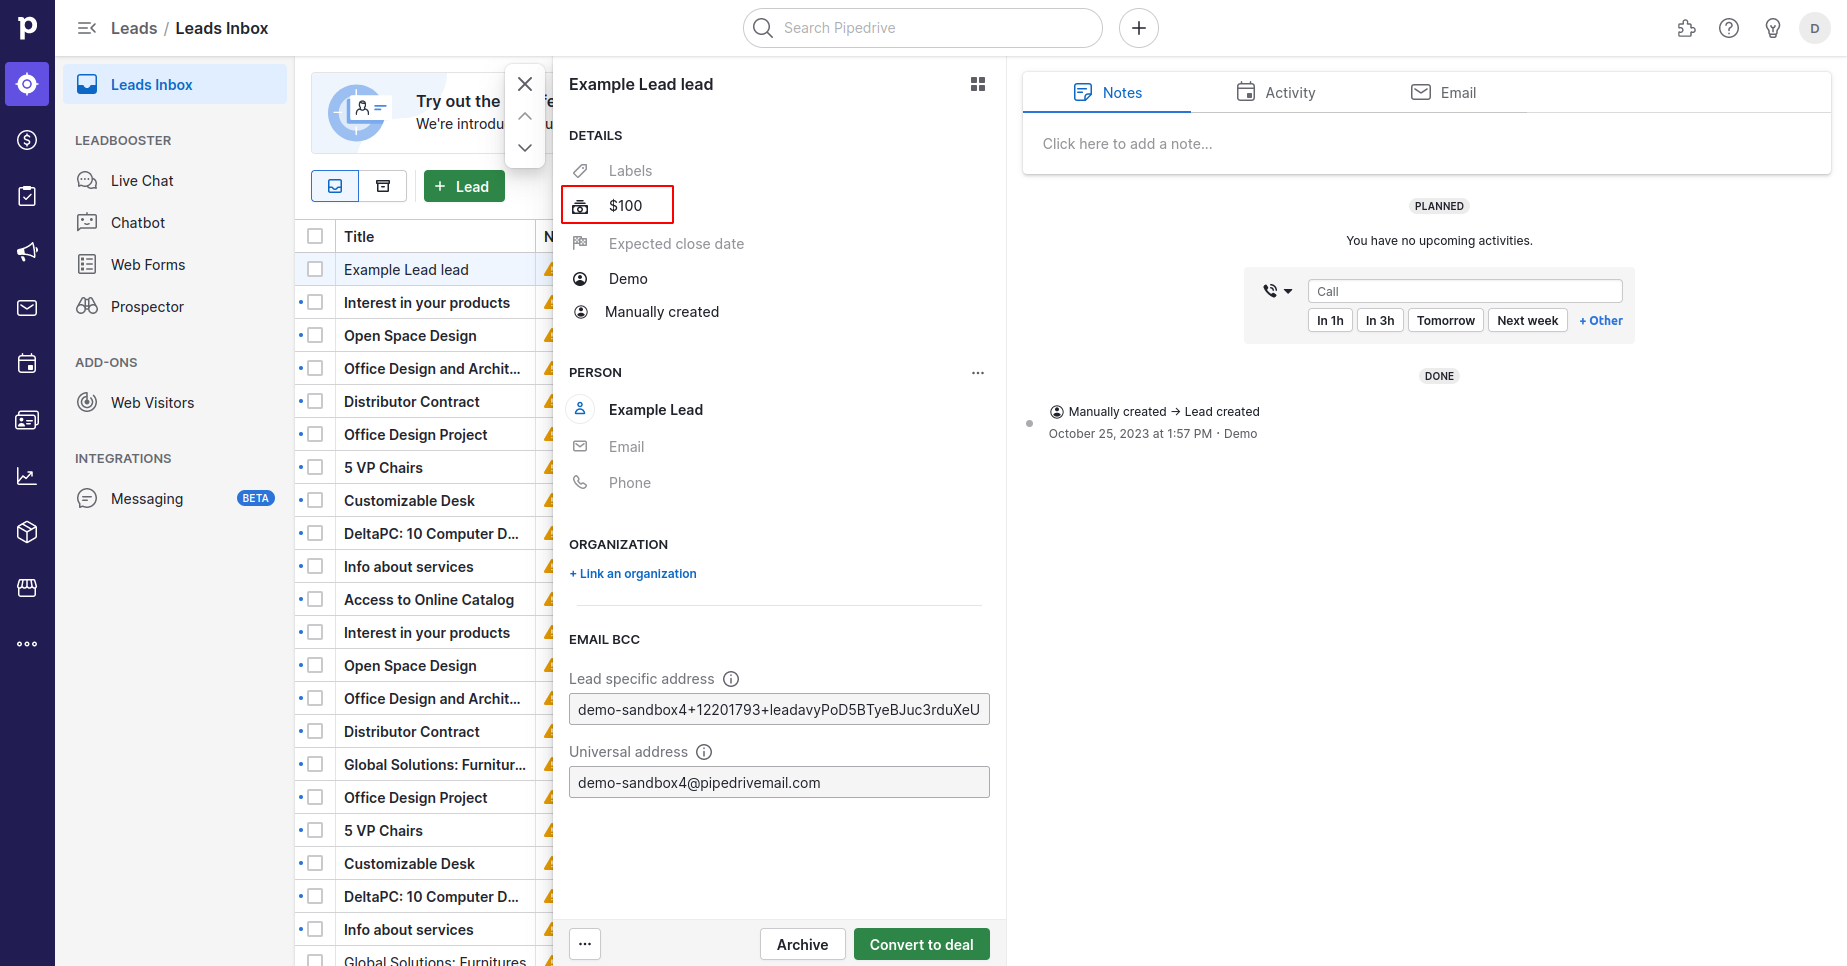Click the Convert to deal button

(x=921, y=945)
